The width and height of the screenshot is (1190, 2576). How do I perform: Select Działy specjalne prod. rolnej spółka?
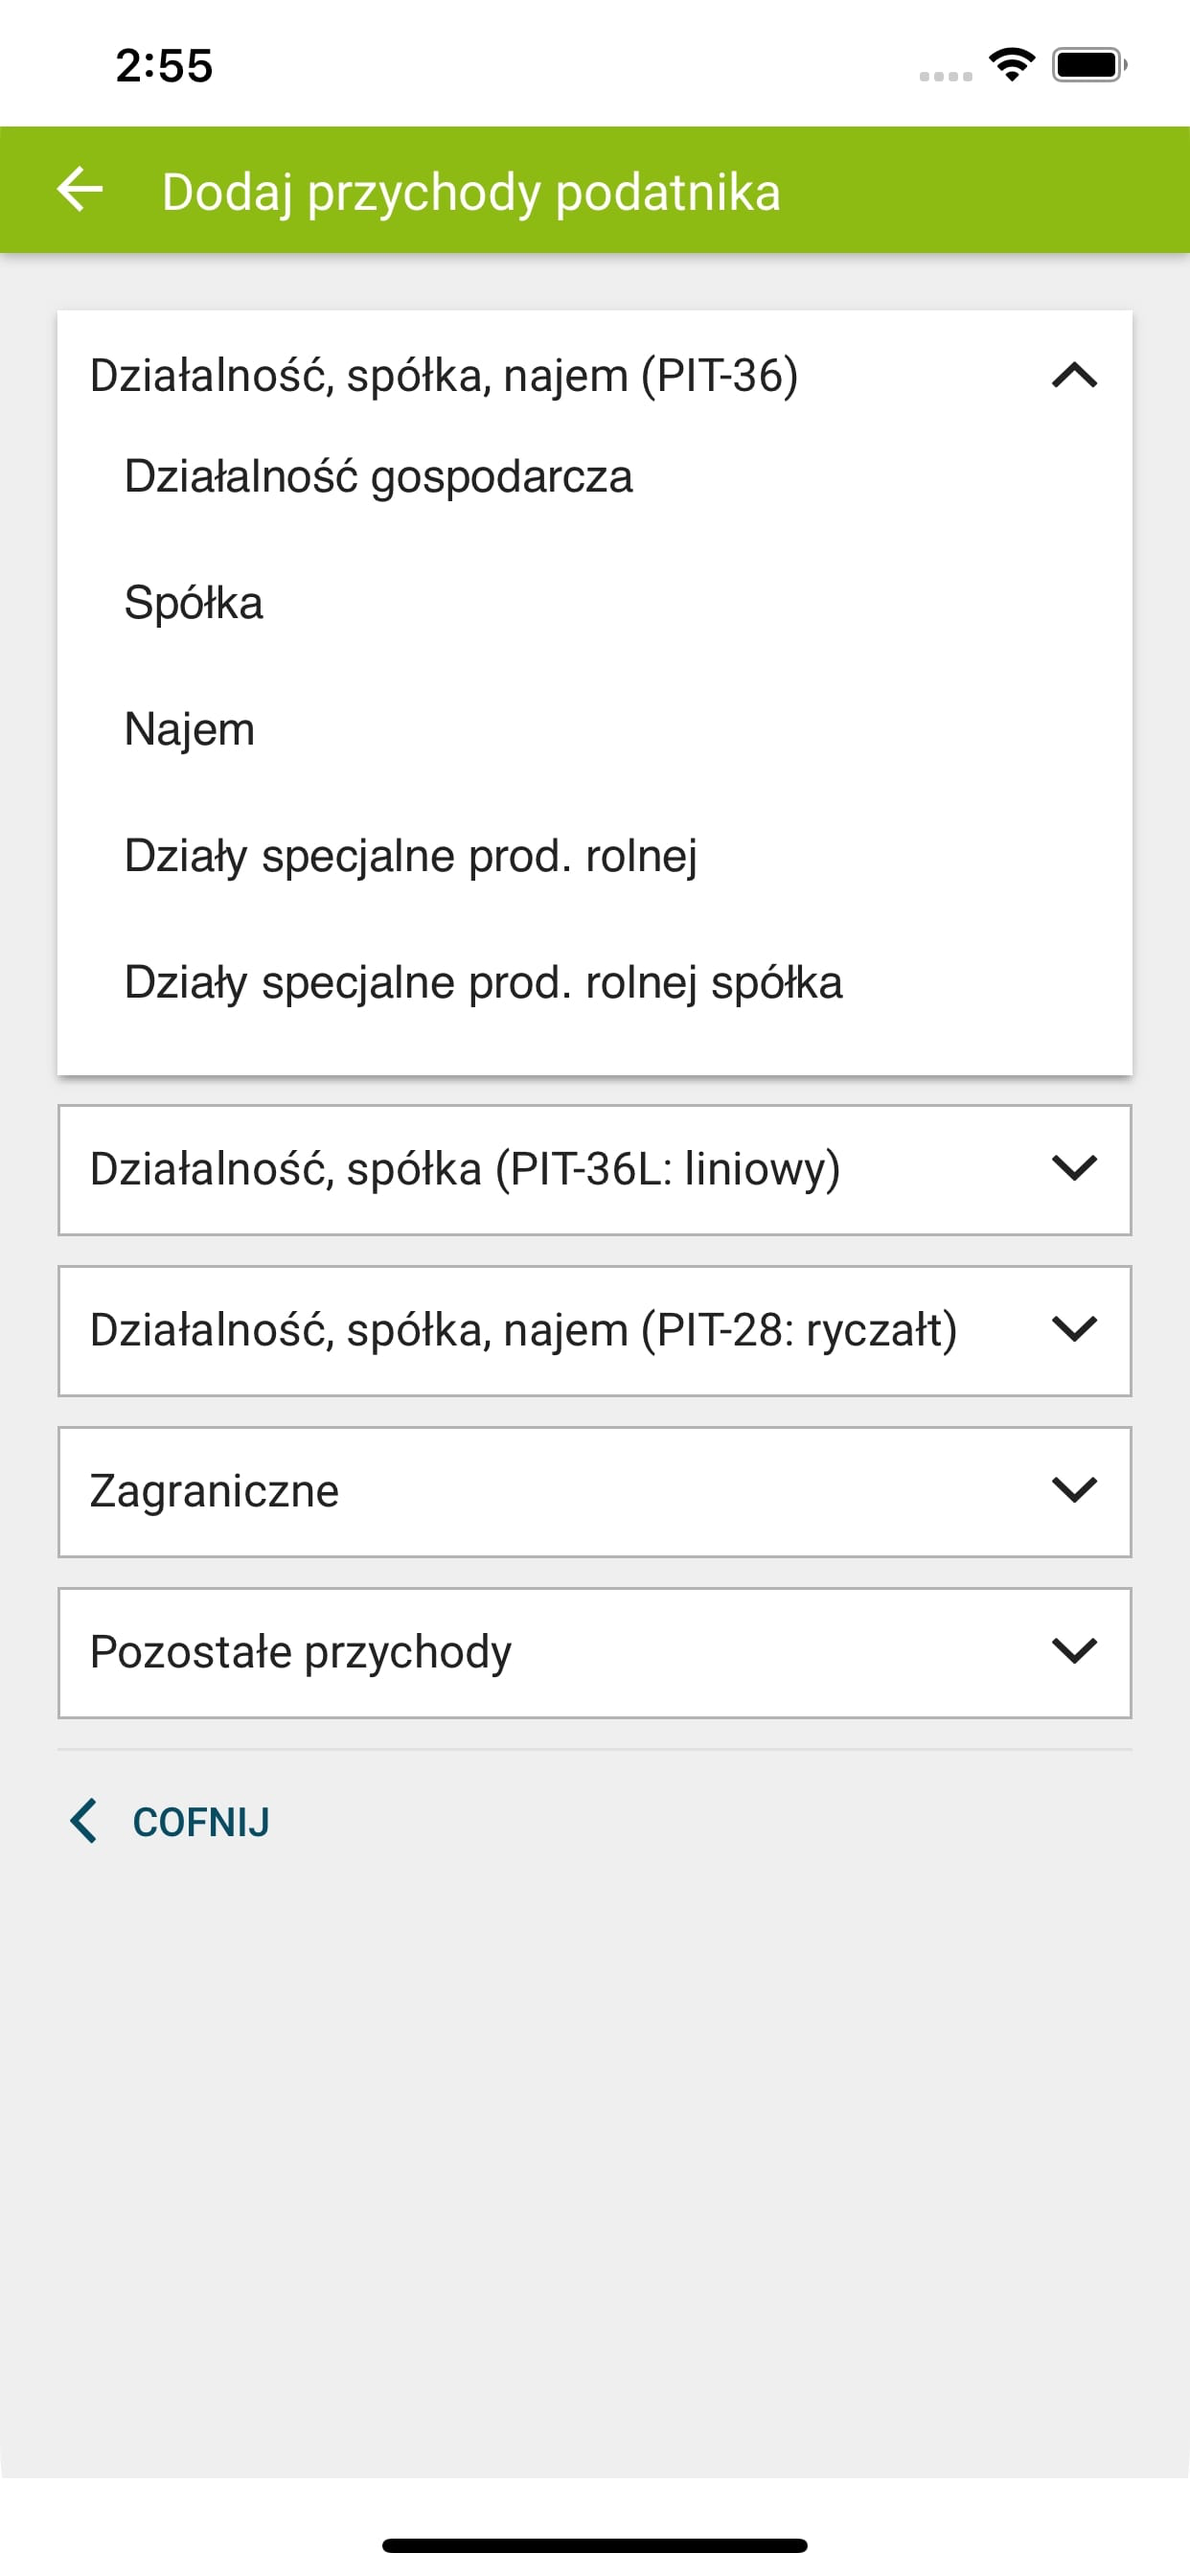[x=483, y=982]
